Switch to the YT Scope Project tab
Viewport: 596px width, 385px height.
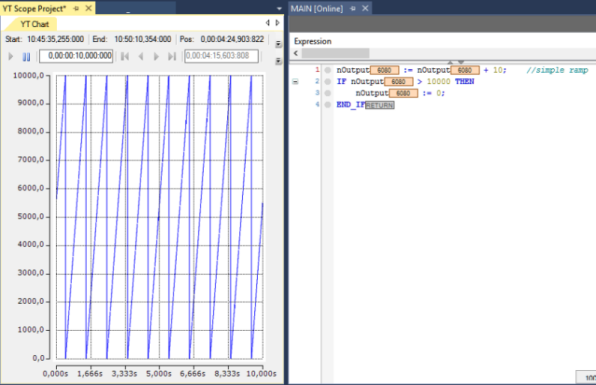[34, 8]
